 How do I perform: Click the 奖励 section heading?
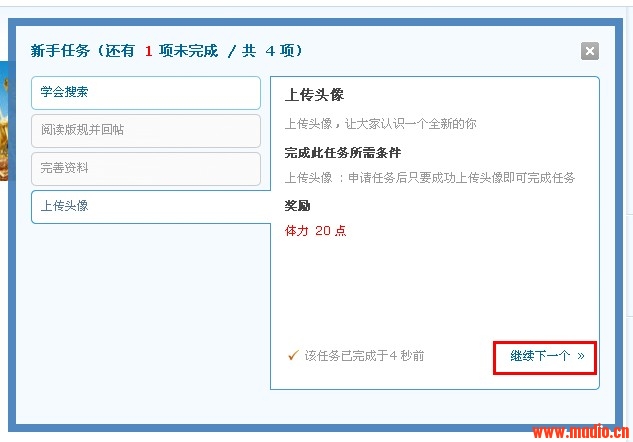tap(297, 206)
